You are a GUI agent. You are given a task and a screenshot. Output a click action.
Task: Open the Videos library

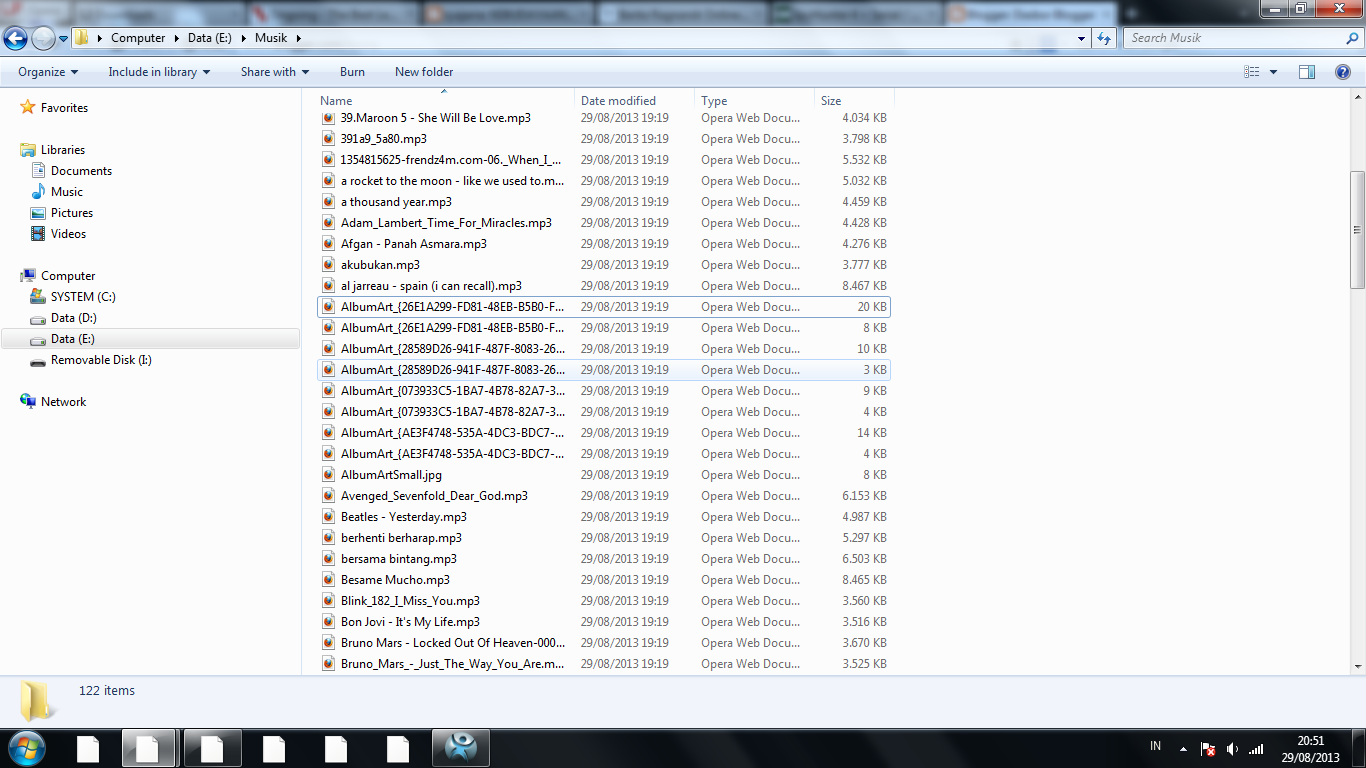pyautogui.click(x=68, y=234)
